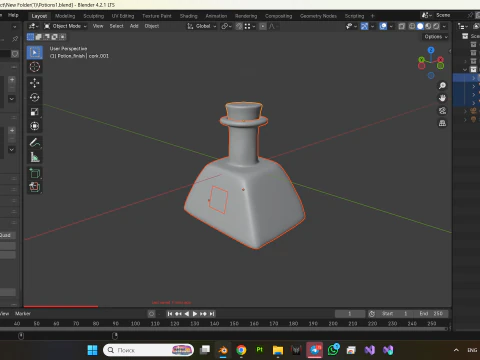Select the Move tool
480x360 pixels.
(35, 83)
